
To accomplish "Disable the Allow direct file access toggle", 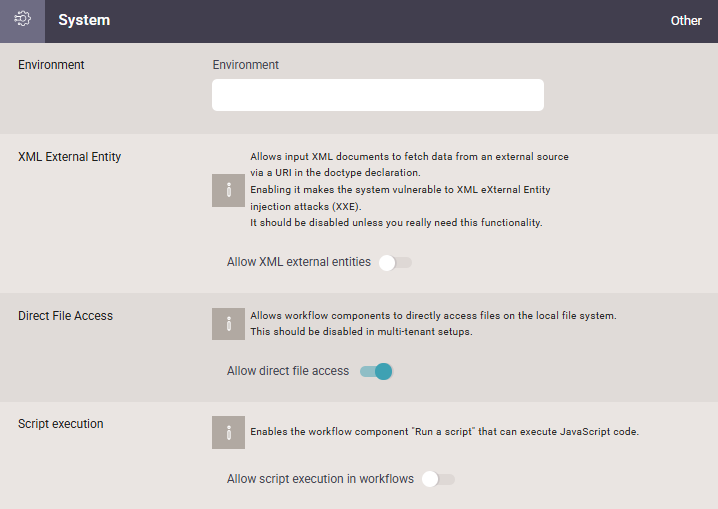I will click(376, 371).
